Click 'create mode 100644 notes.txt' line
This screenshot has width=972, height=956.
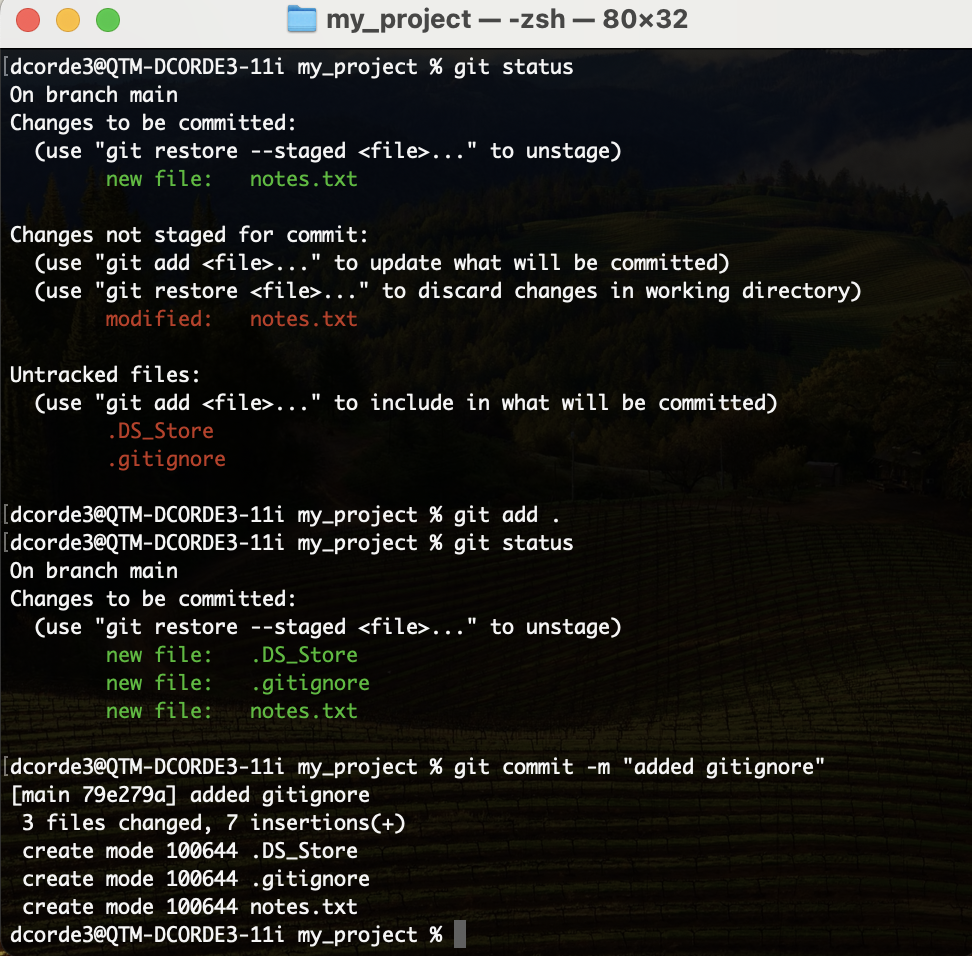(x=189, y=907)
